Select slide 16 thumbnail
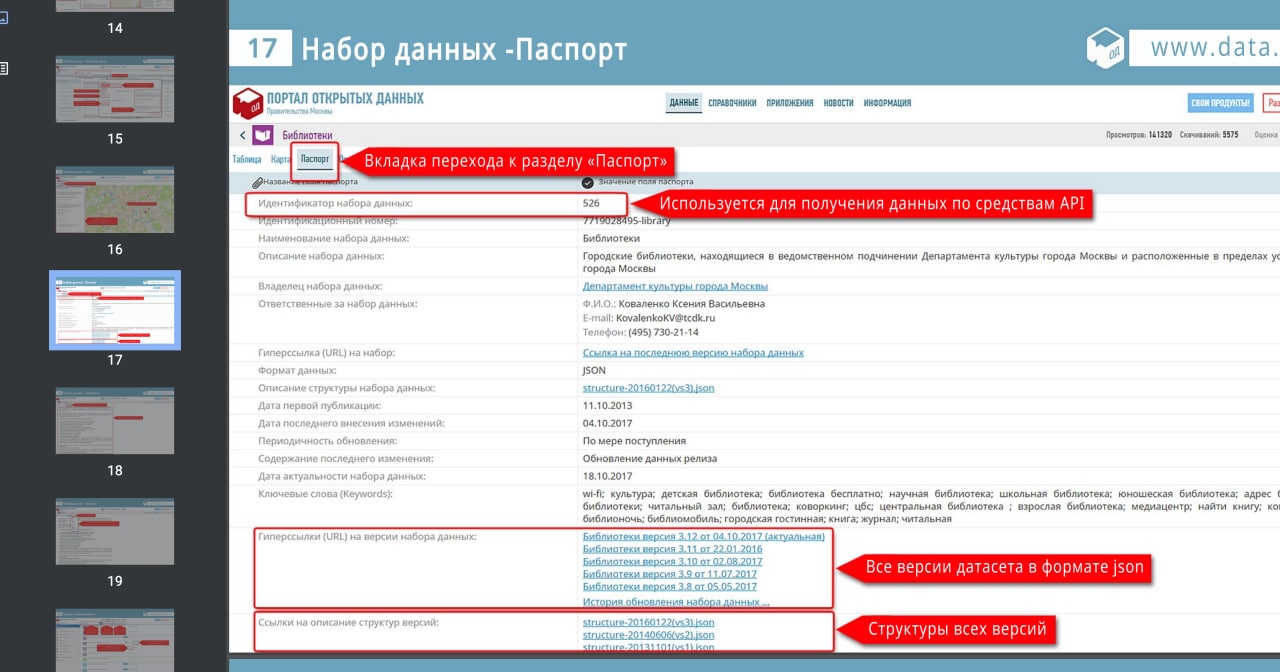Screen dimensions: 1280x672 (x=115, y=200)
